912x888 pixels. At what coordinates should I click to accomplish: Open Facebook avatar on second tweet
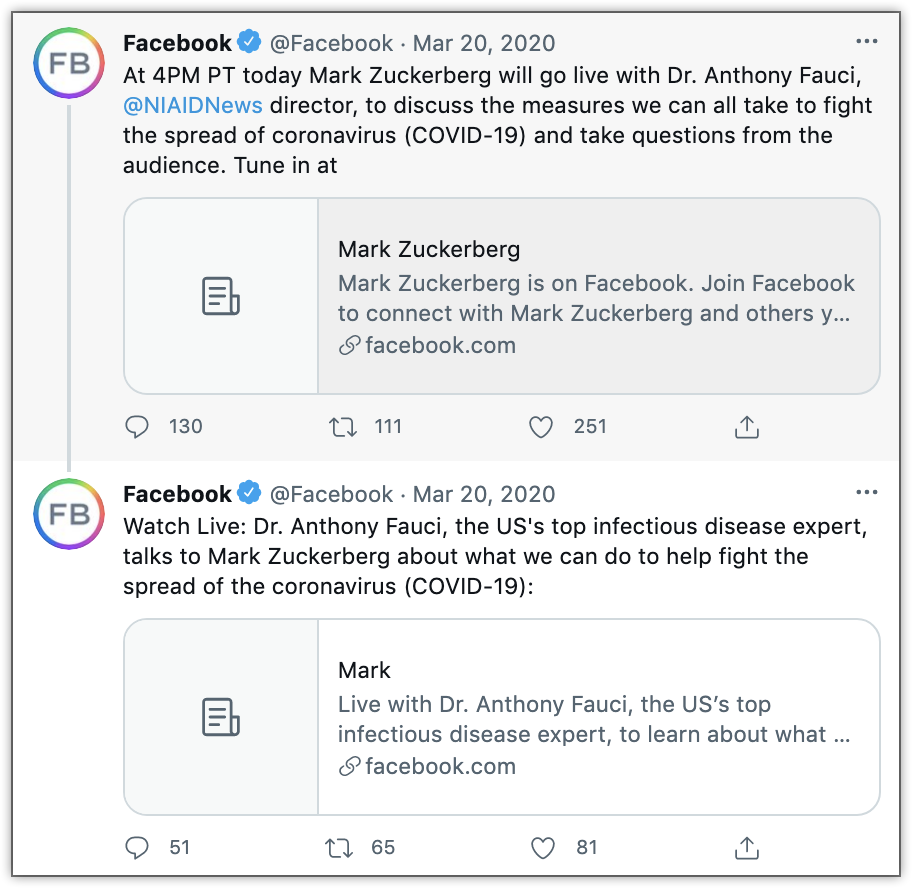point(69,515)
